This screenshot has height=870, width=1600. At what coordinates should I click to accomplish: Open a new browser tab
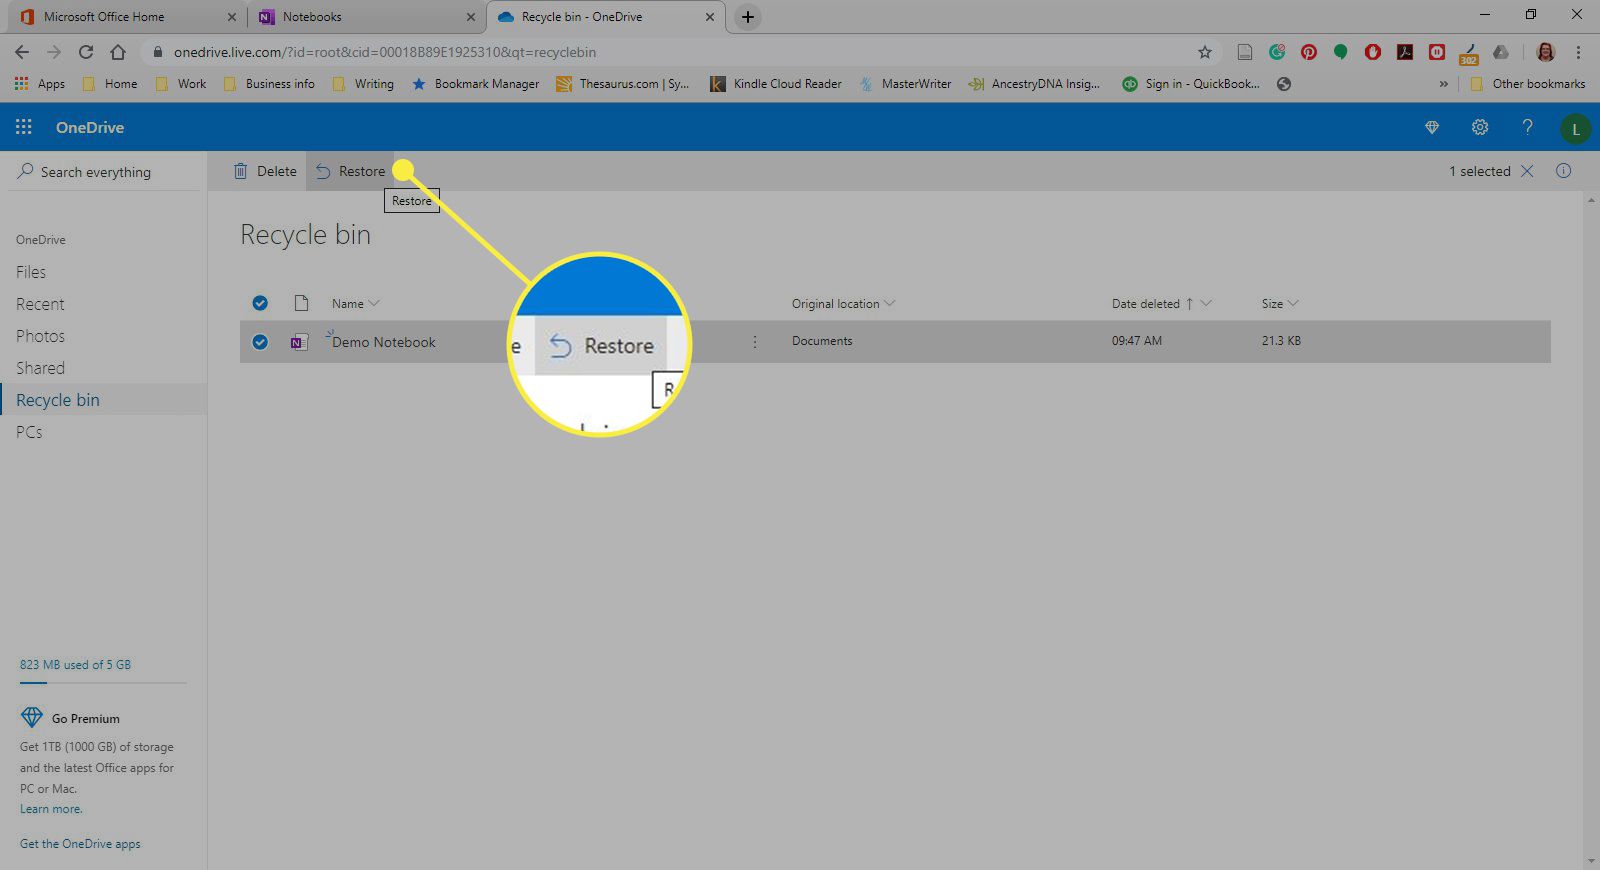(747, 17)
